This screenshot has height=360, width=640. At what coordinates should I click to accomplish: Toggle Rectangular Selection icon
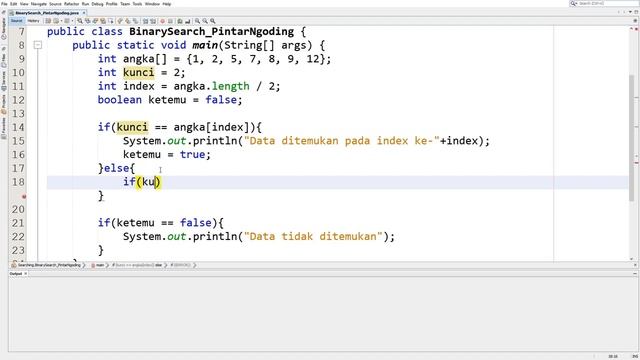click(111, 21)
